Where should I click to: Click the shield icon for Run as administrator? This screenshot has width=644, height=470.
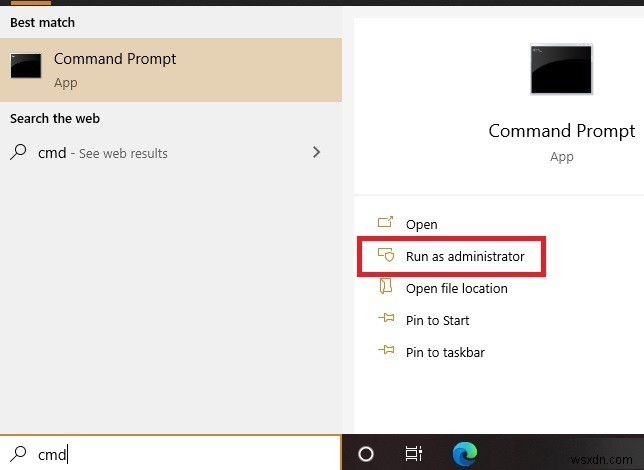pyautogui.click(x=386, y=256)
